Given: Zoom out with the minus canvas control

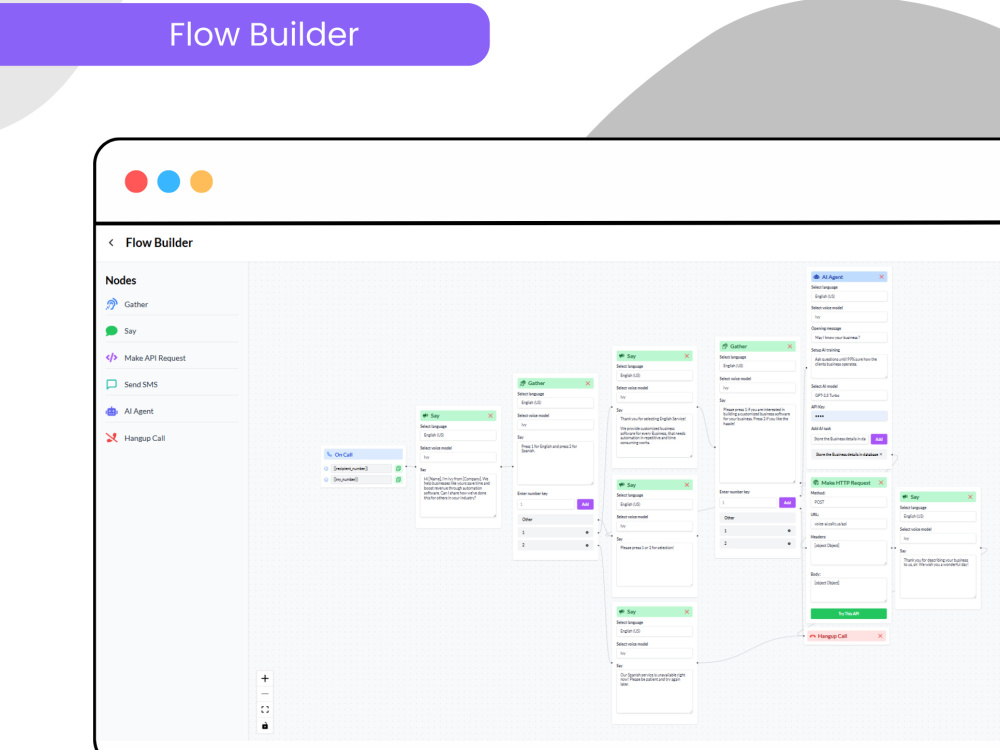Looking at the screenshot, I should (x=265, y=694).
